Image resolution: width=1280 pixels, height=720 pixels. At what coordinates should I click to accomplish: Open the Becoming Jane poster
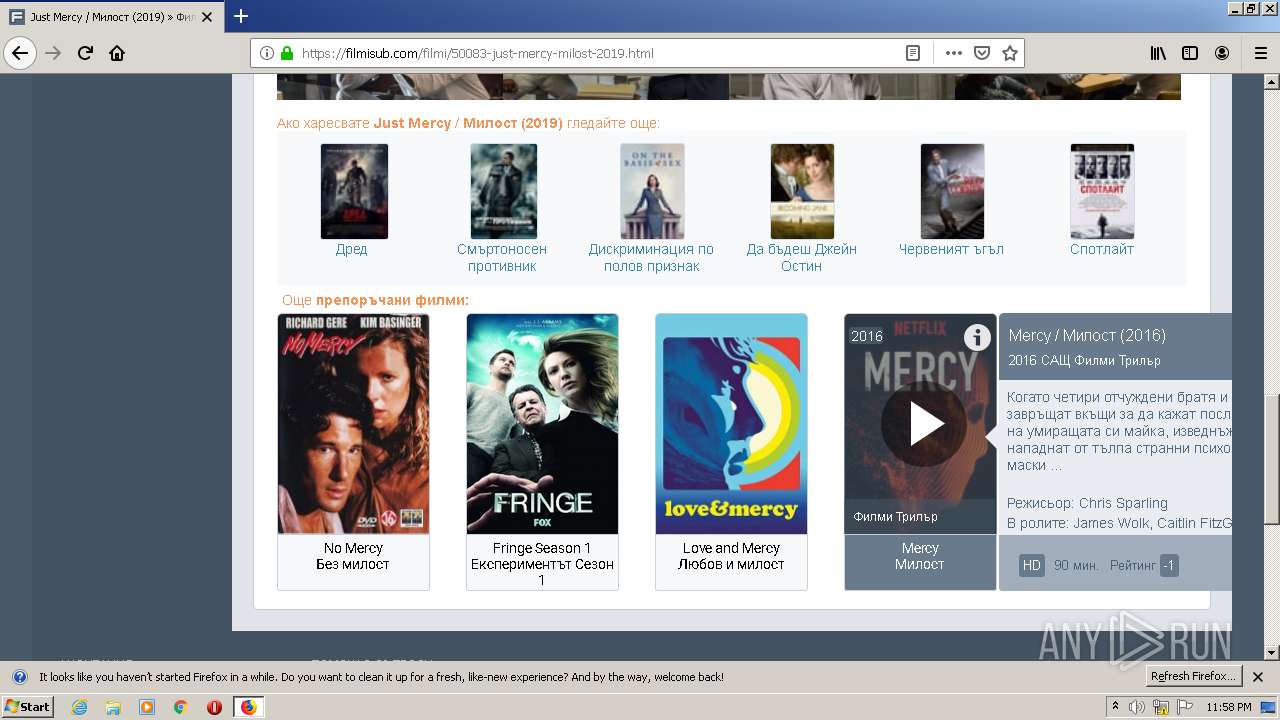coord(802,191)
